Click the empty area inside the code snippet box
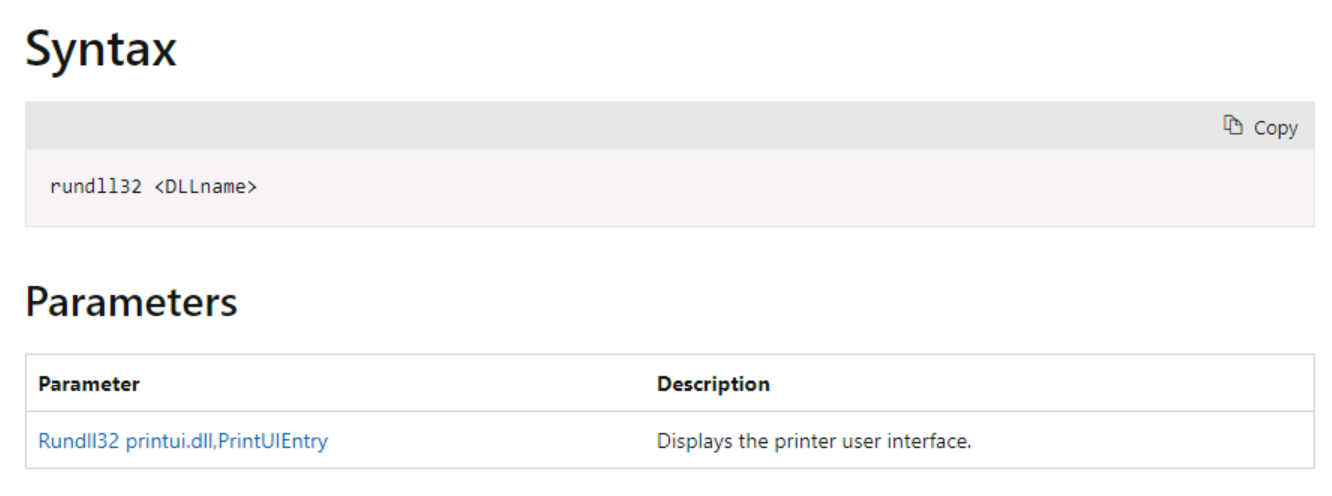 [x=780, y=188]
